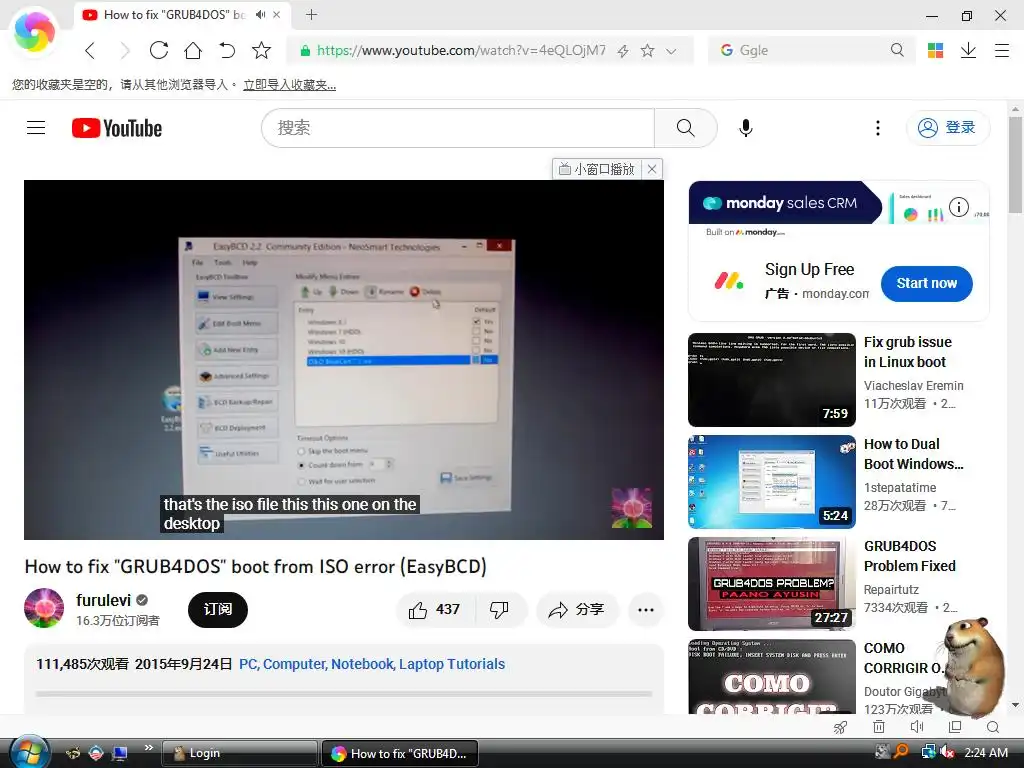Viewport: 1024px width, 768px height.
Task: Click the import favorites now link
Action: pos(289,85)
